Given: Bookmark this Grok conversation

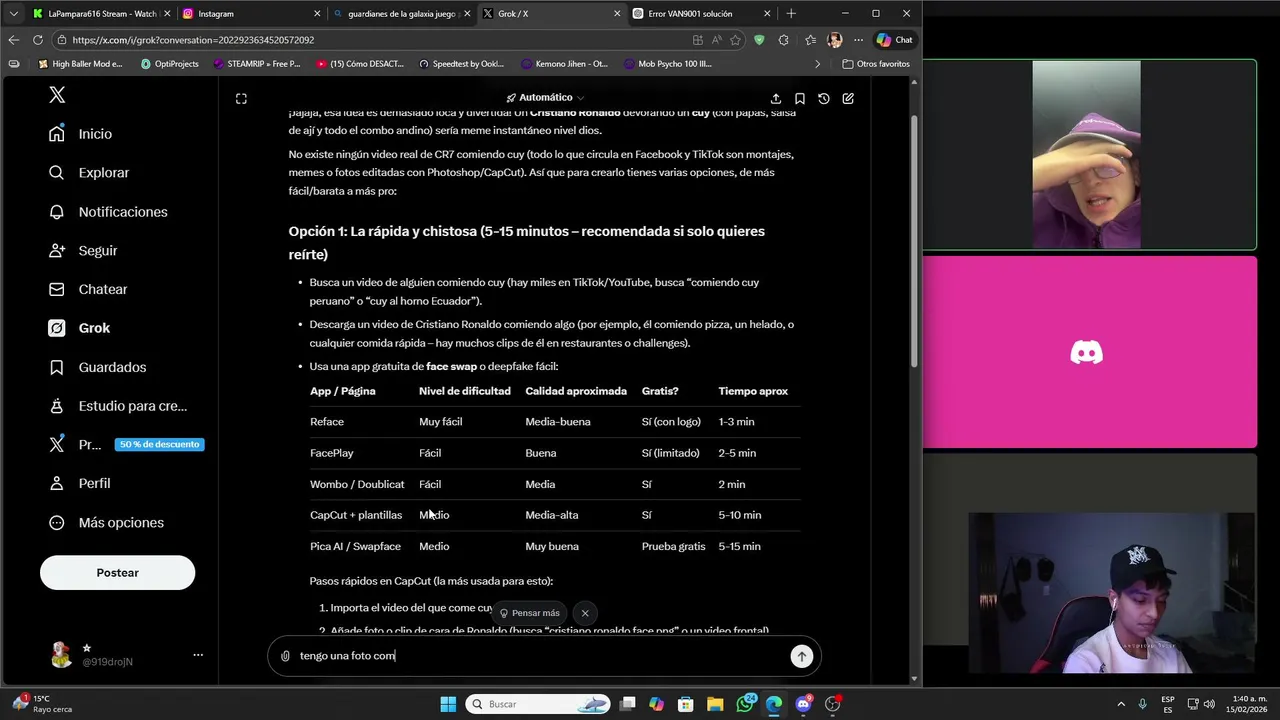Looking at the screenshot, I should tap(800, 99).
